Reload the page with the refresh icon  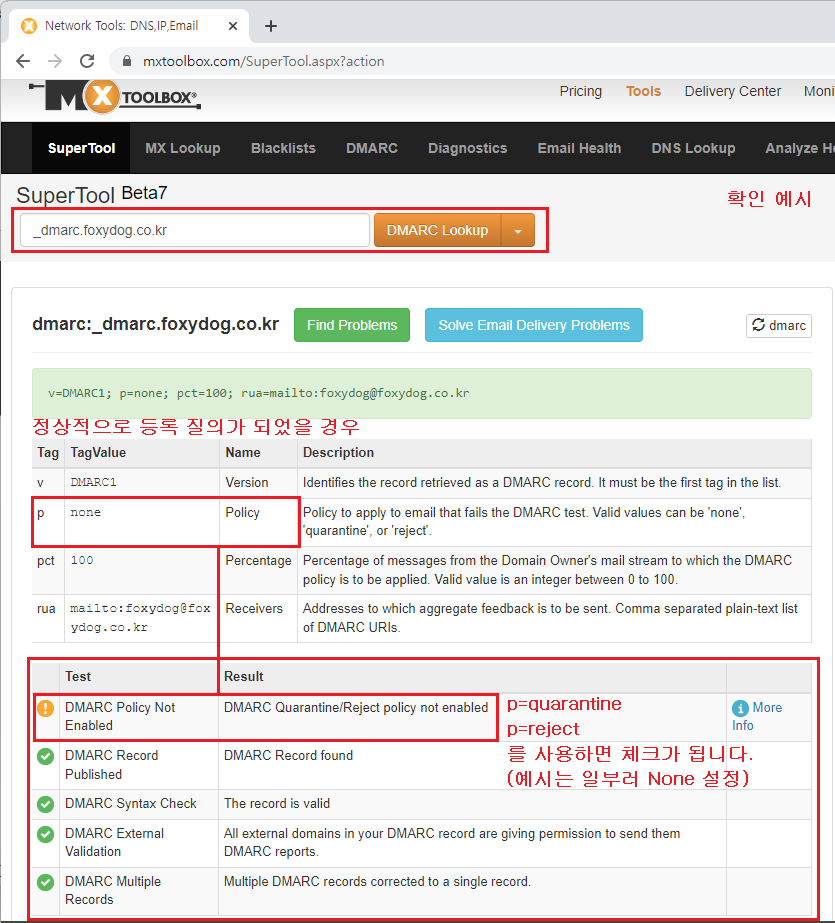(x=87, y=61)
